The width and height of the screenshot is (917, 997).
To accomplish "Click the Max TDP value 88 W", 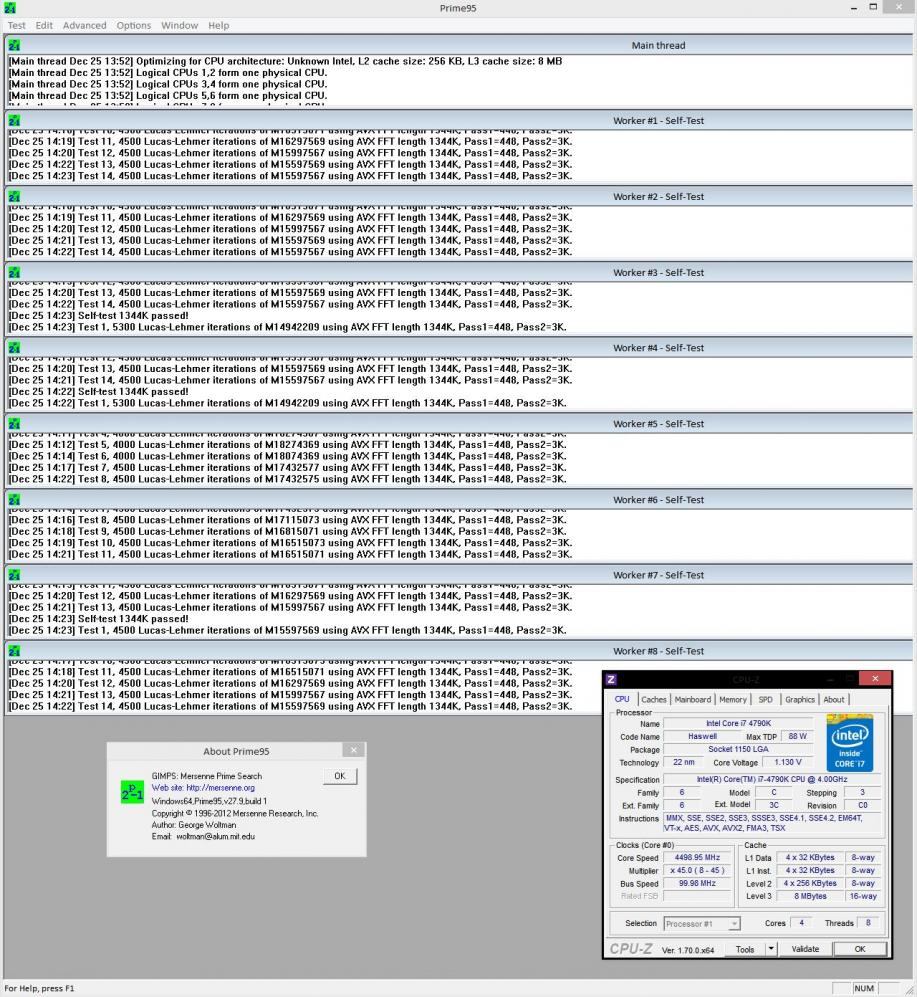I will tap(797, 736).
